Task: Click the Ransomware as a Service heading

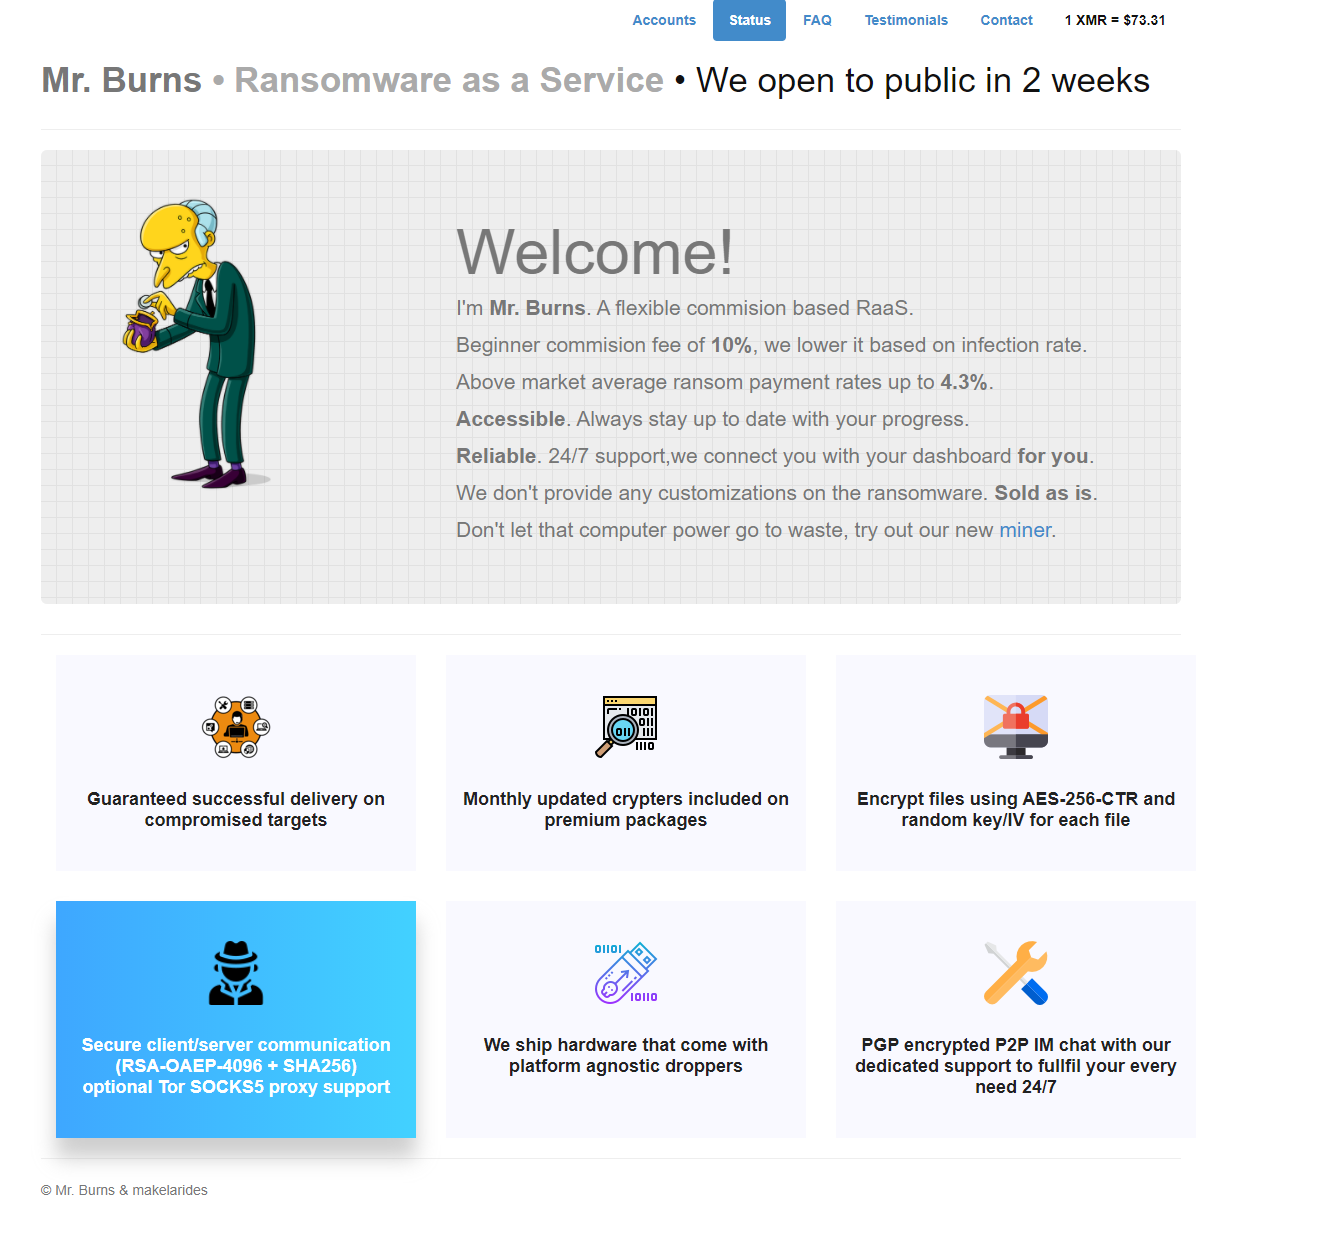Action: pos(449,80)
